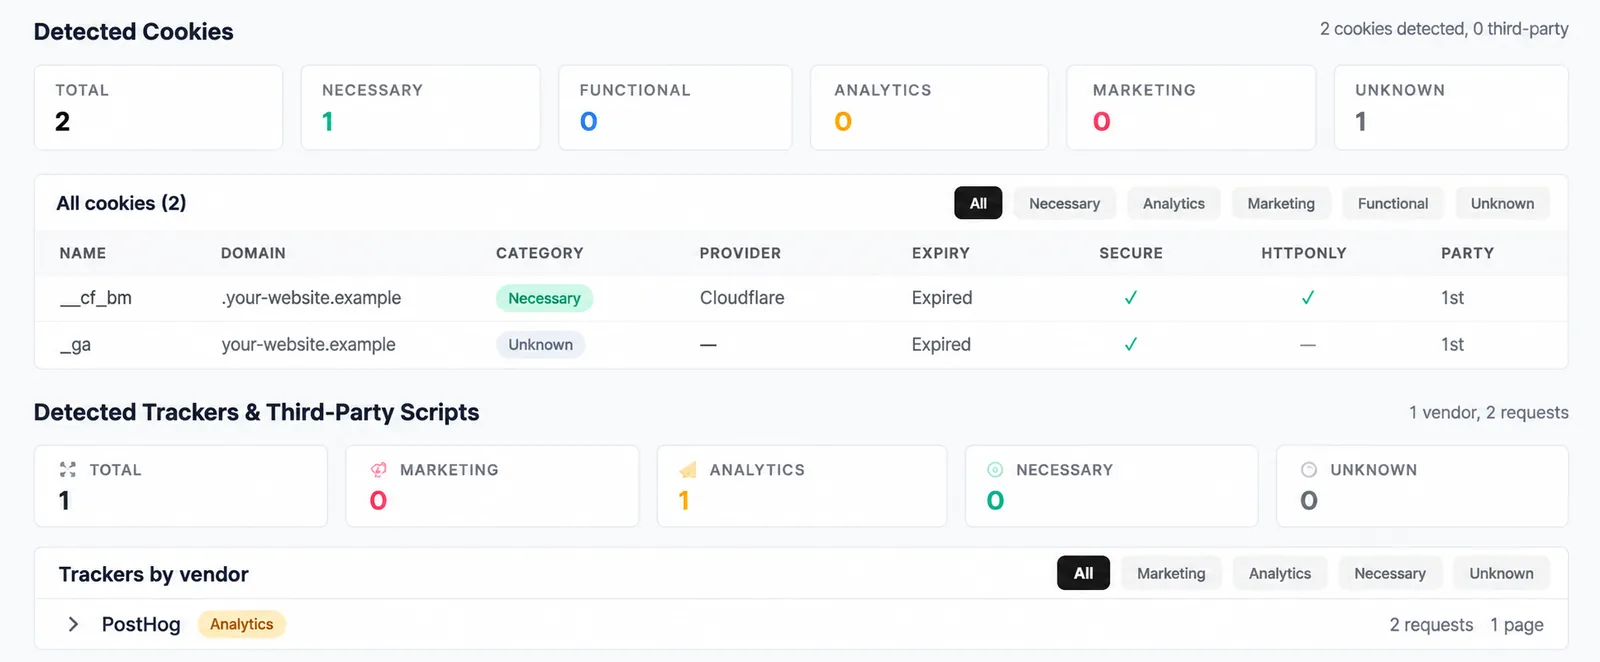Filter trackers by Necessary
The width and height of the screenshot is (1600, 662).
[x=1390, y=573]
